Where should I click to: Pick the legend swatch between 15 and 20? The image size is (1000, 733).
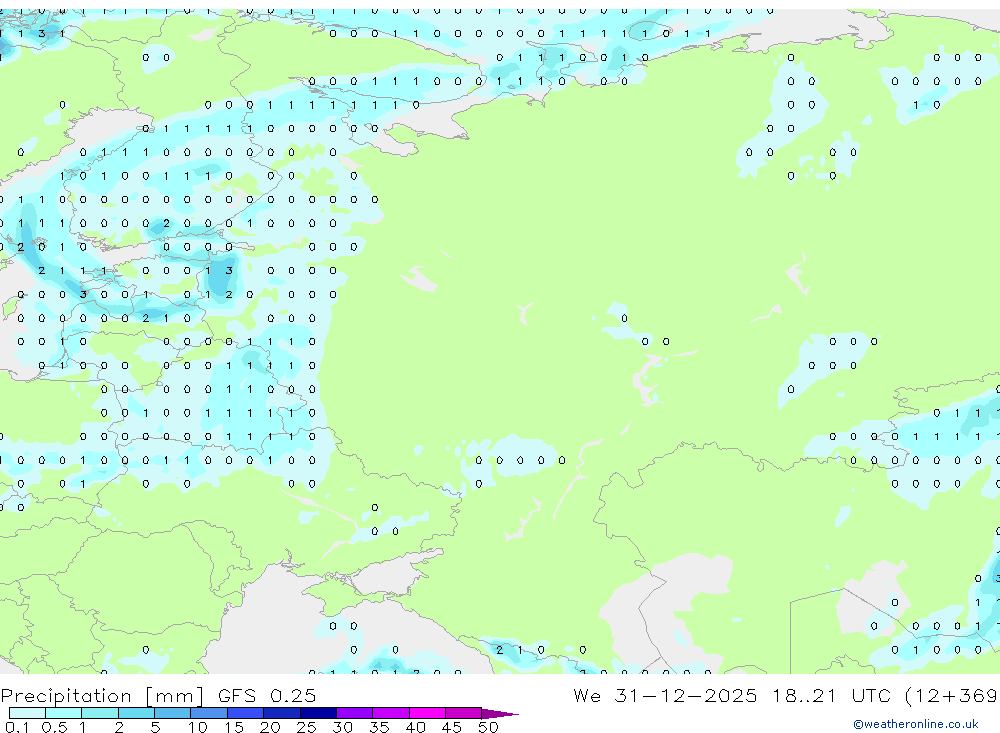[245, 713]
